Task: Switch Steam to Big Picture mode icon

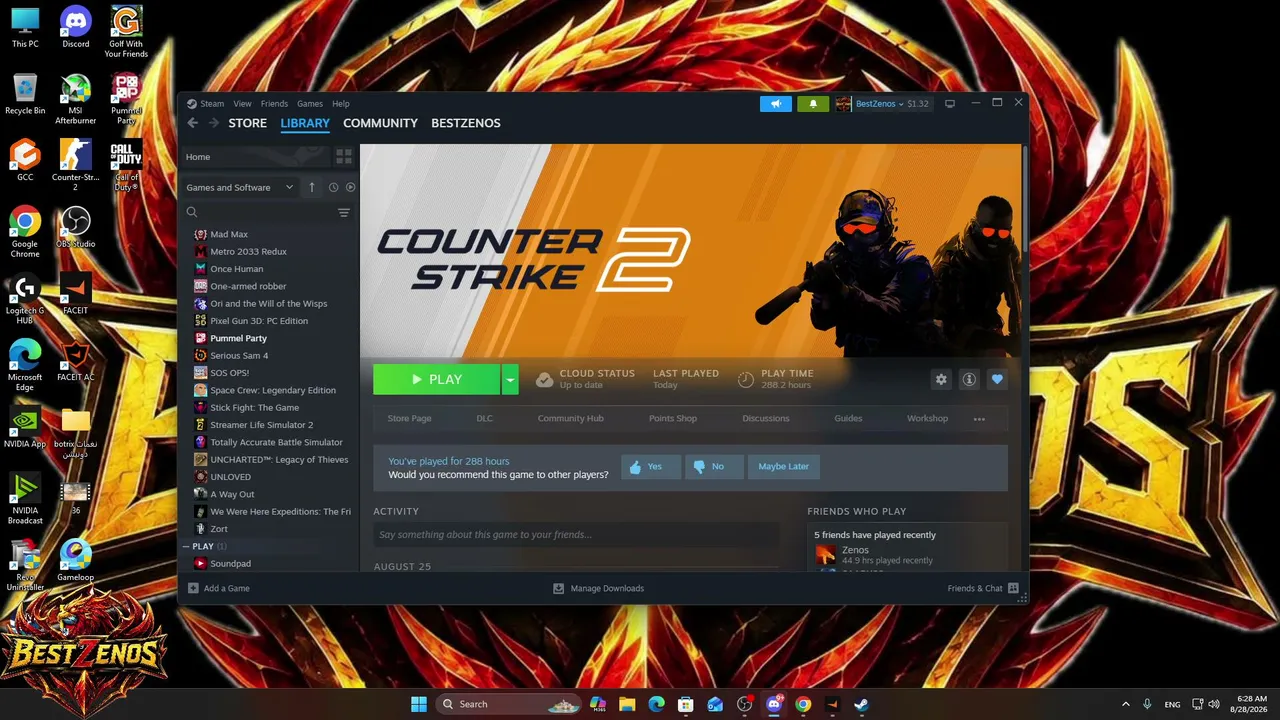Action: (x=950, y=104)
